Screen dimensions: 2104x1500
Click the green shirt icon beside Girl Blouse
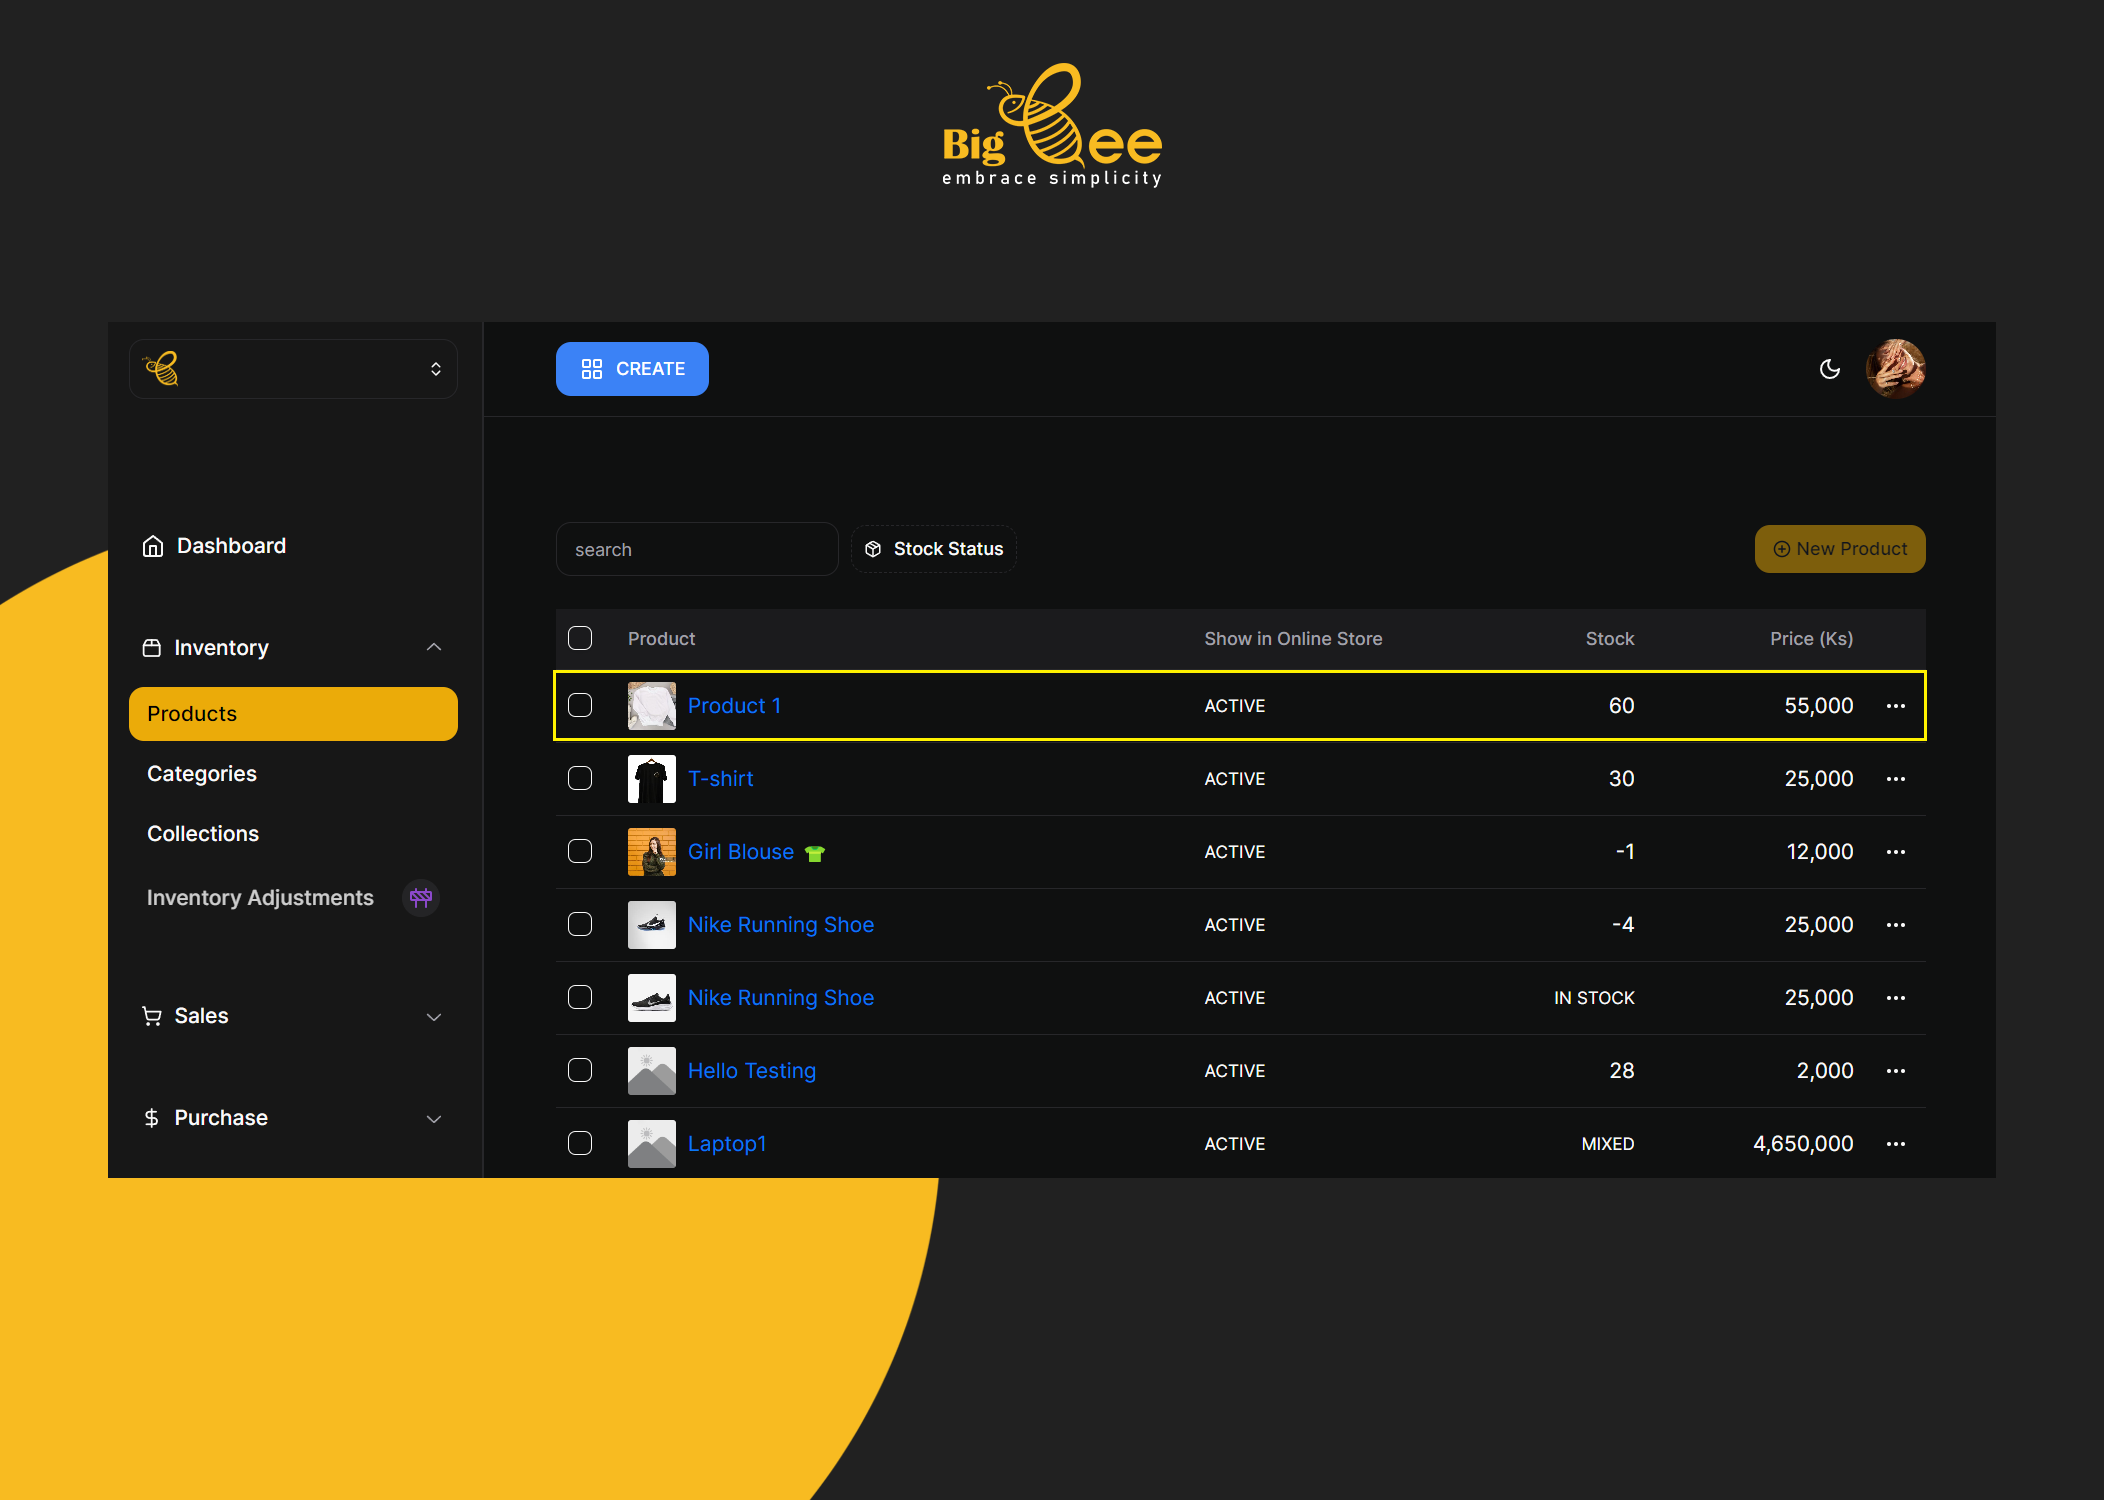[815, 853]
